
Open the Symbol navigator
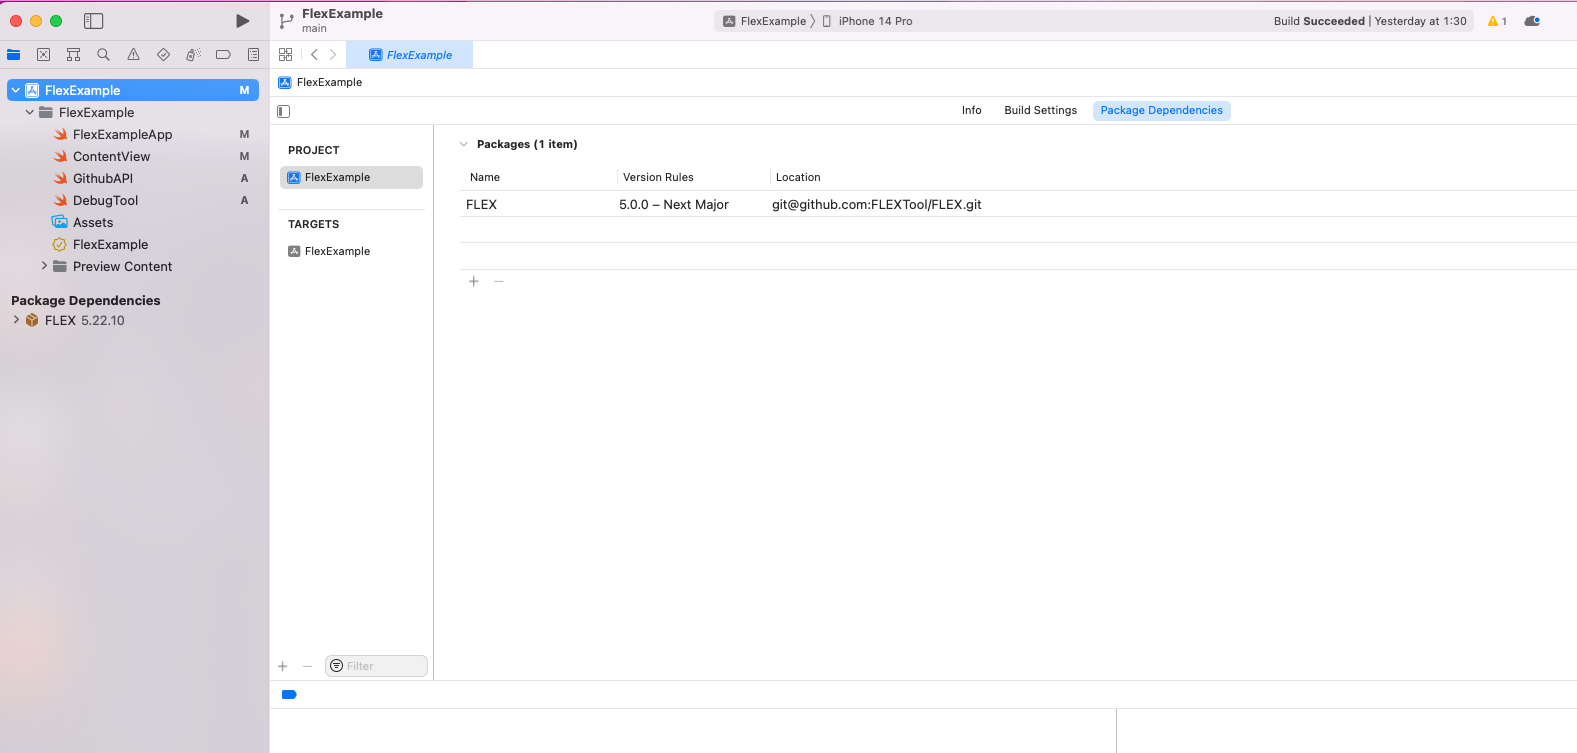pyautogui.click(x=73, y=55)
